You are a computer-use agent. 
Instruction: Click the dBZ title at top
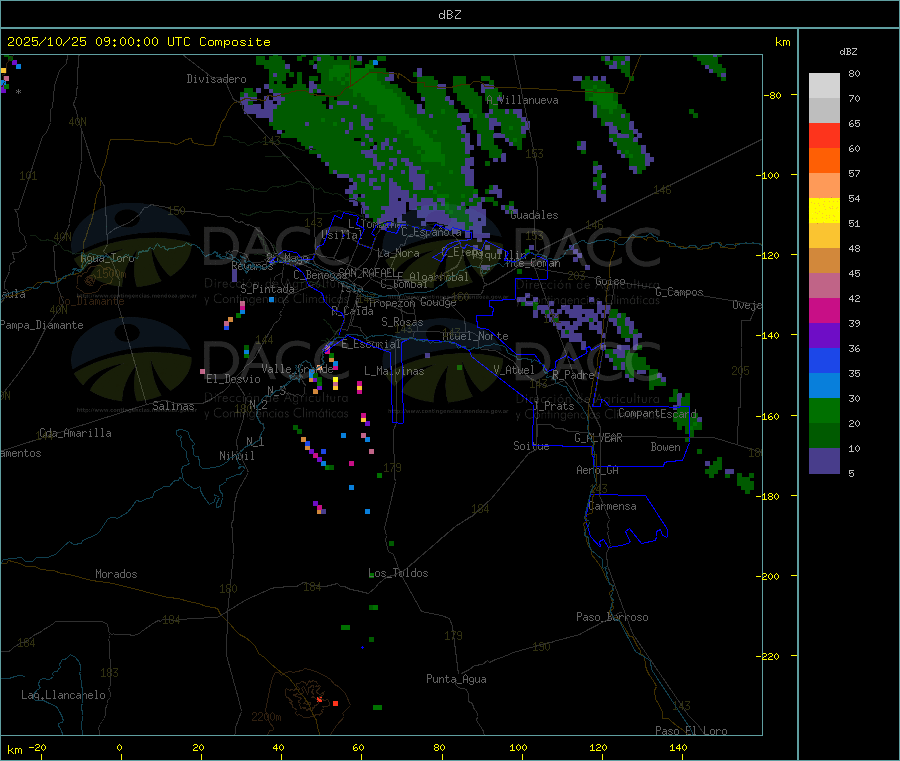click(x=449, y=15)
